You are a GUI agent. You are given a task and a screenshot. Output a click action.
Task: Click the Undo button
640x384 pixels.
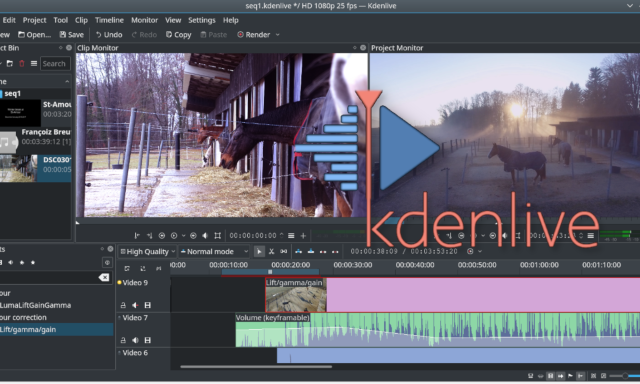click(109, 35)
